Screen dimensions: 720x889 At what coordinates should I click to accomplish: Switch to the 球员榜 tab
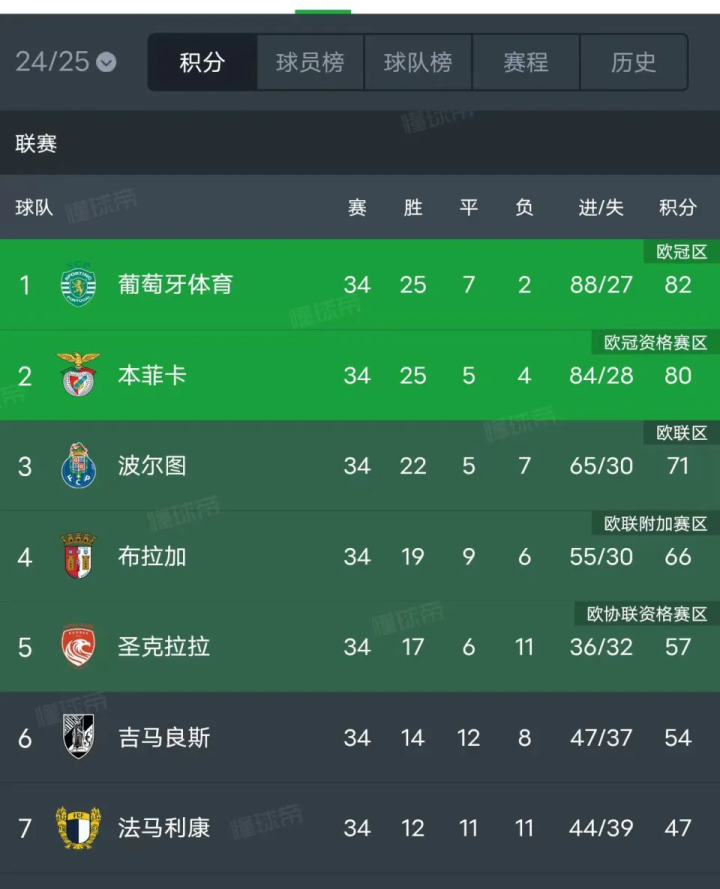(310, 62)
